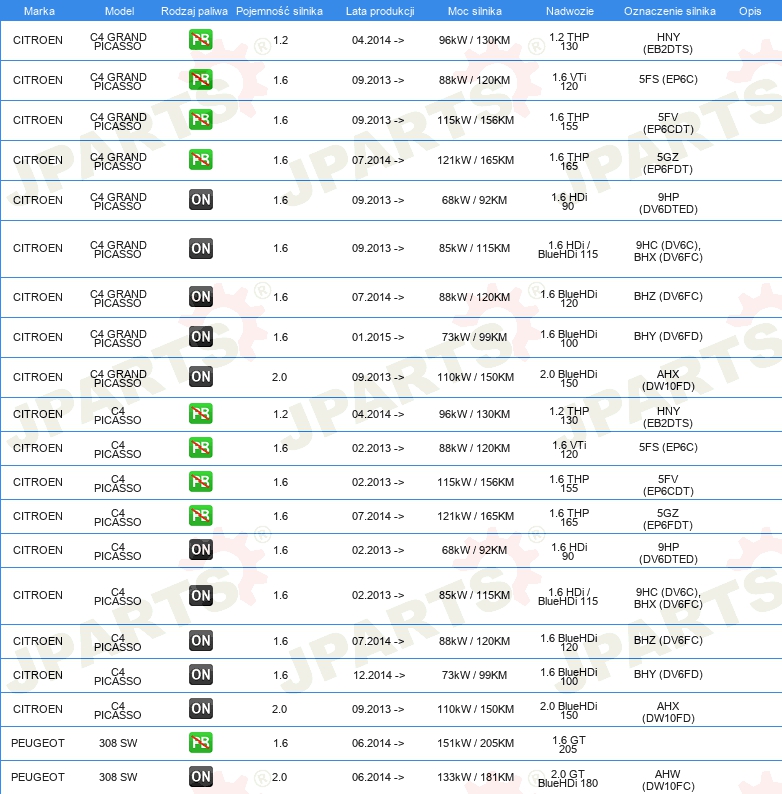Click diesel ON icon for C4 Picasso BHY (DV6FD) row

coord(201,674)
